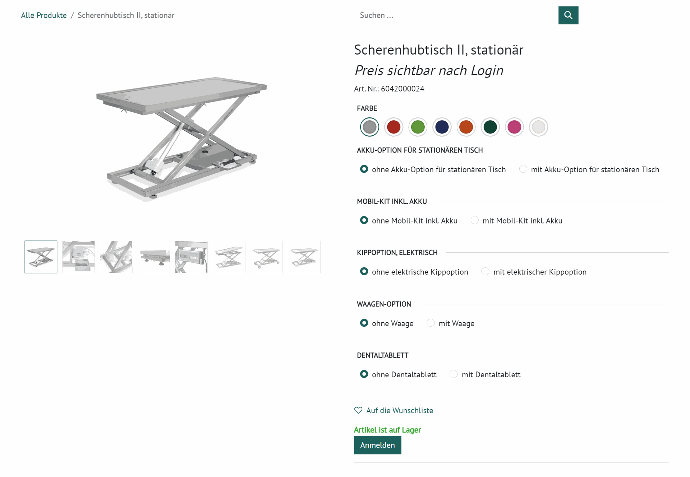
Task: Click 'Auf die Wunschliste' link
Action: (x=399, y=410)
